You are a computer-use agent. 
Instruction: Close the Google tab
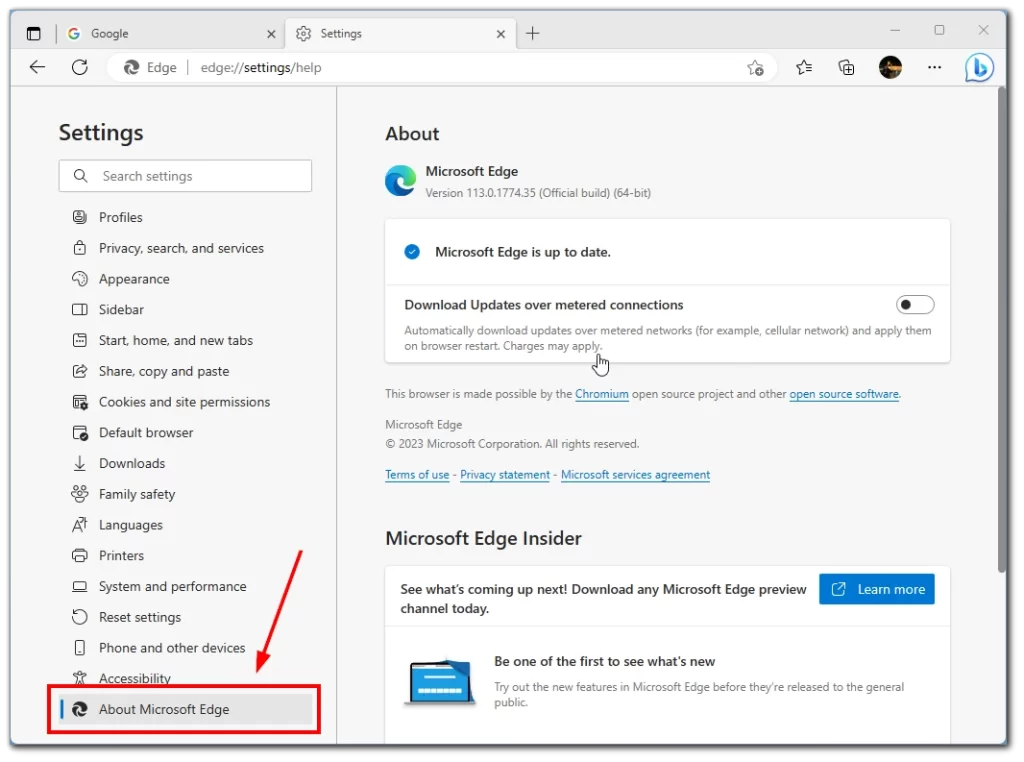[x=271, y=34]
